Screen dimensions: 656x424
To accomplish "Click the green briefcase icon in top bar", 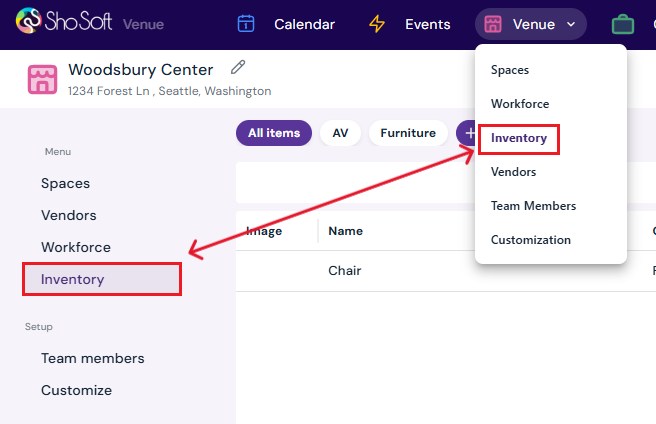I will (623, 24).
